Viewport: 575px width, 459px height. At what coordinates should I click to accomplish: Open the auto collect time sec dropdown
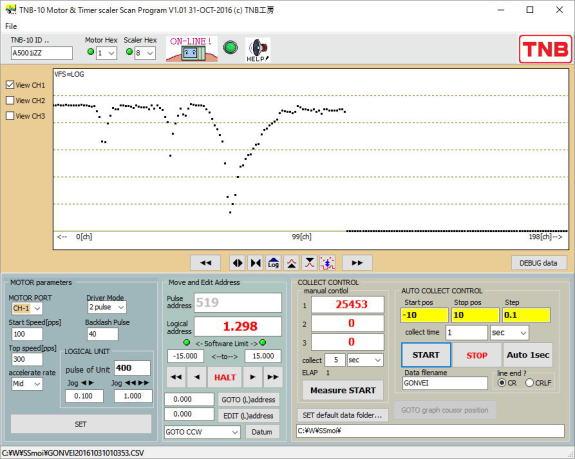tap(509, 333)
